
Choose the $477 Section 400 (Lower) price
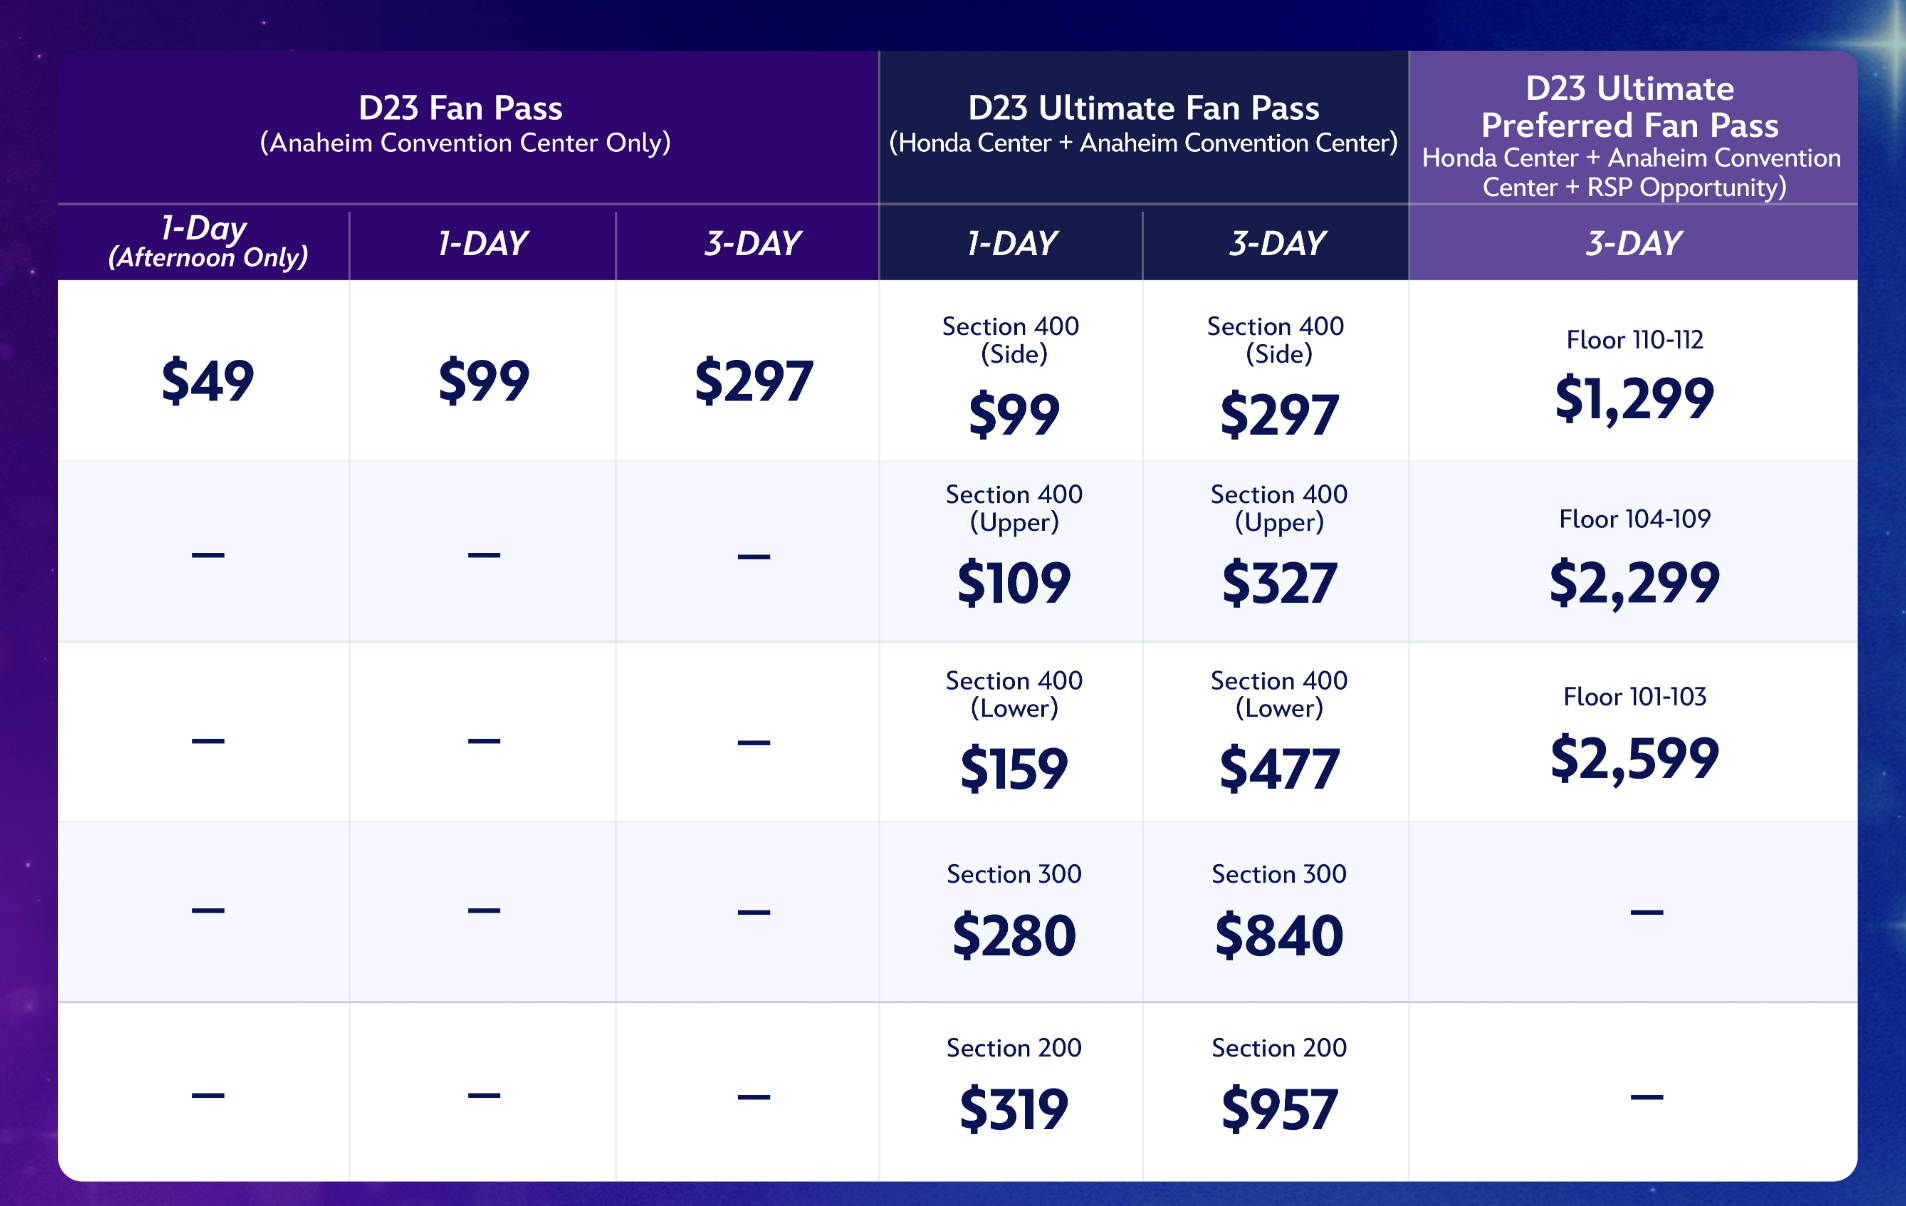click(x=1278, y=769)
